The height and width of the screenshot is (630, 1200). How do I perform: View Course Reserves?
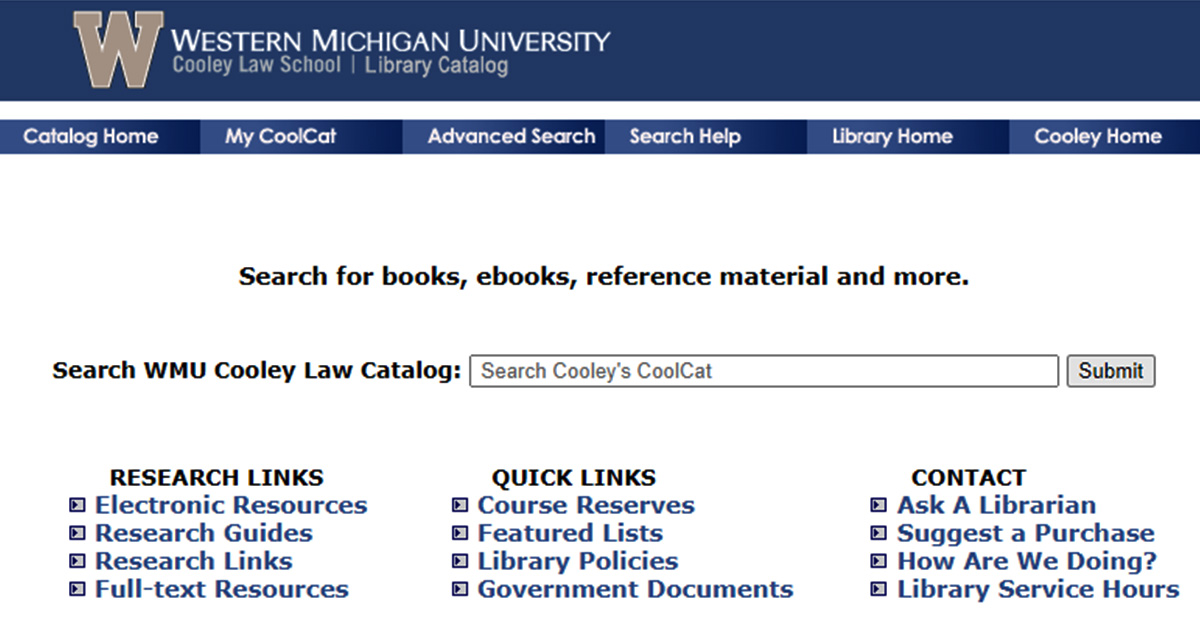586,506
